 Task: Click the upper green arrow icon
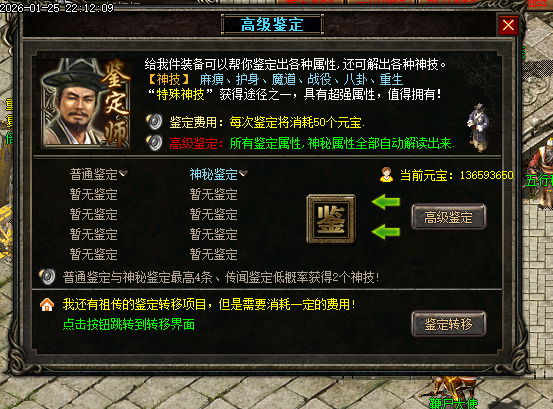tap(386, 202)
